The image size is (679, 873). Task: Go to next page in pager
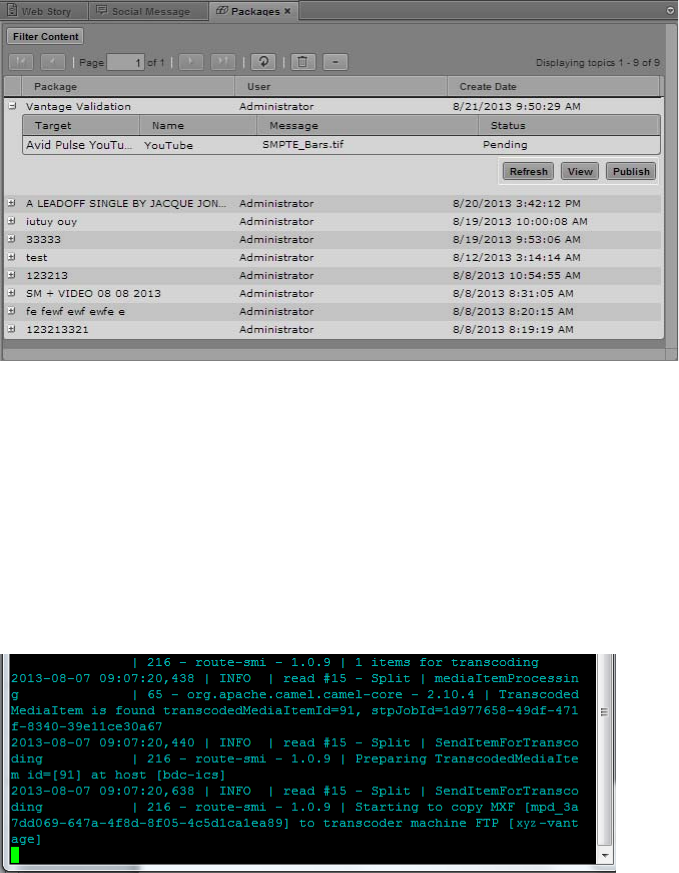191,62
